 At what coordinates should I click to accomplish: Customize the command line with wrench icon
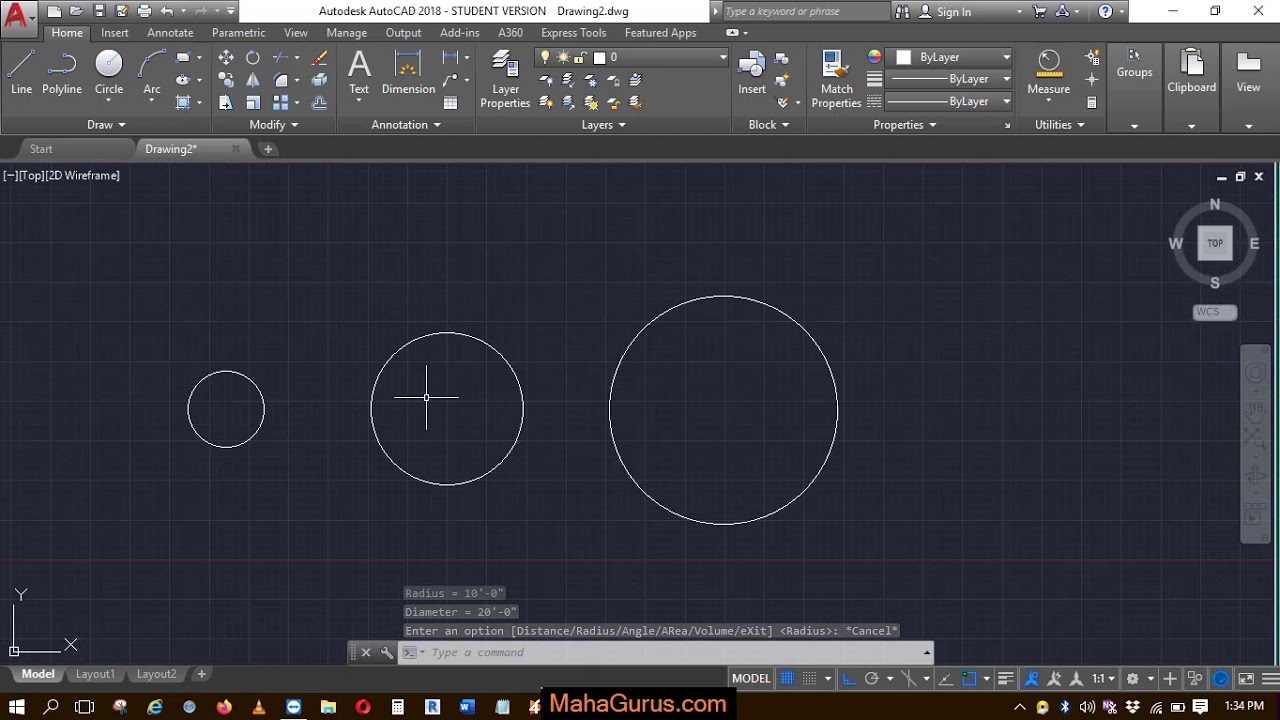(x=387, y=652)
